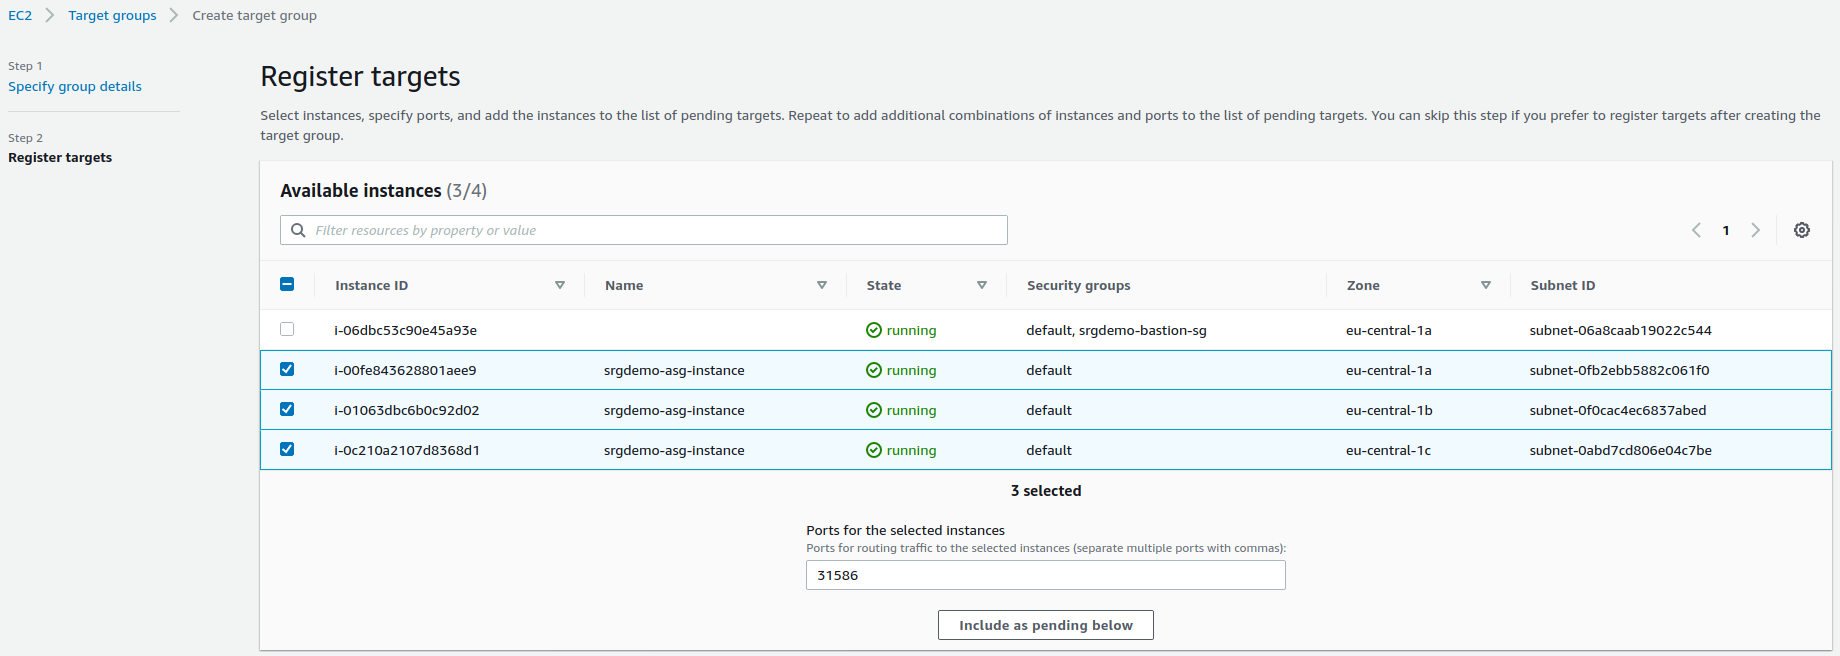The width and height of the screenshot is (1840, 656).
Task: Sort by State column arrow
Action: tap(982, 285)
